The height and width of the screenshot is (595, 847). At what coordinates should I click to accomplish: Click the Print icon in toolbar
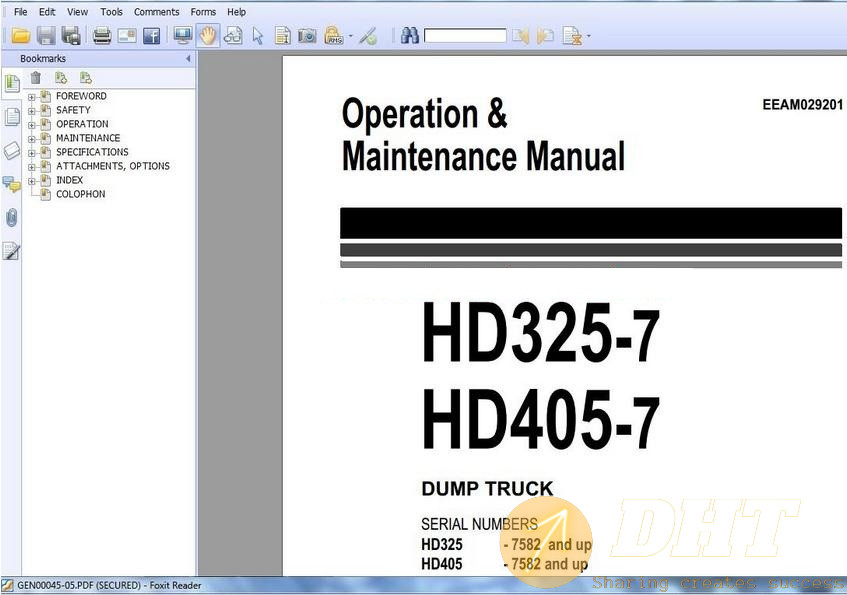pyautogui.click(x=102, y=36)
